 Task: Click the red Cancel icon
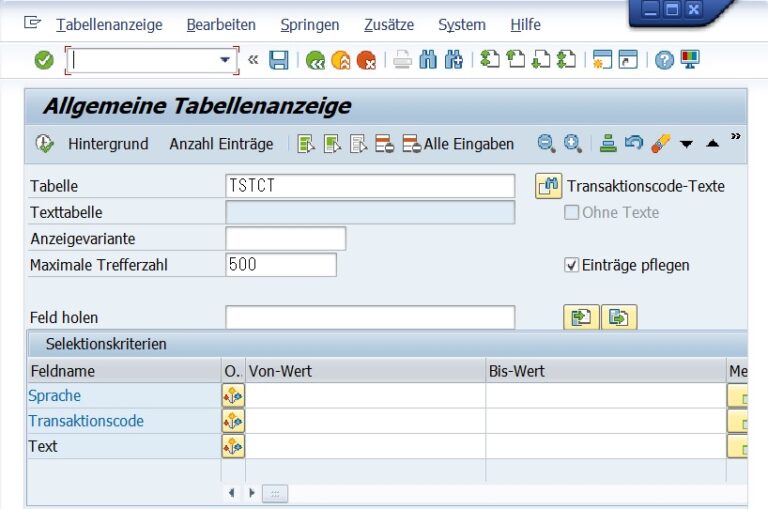point(366,60)
